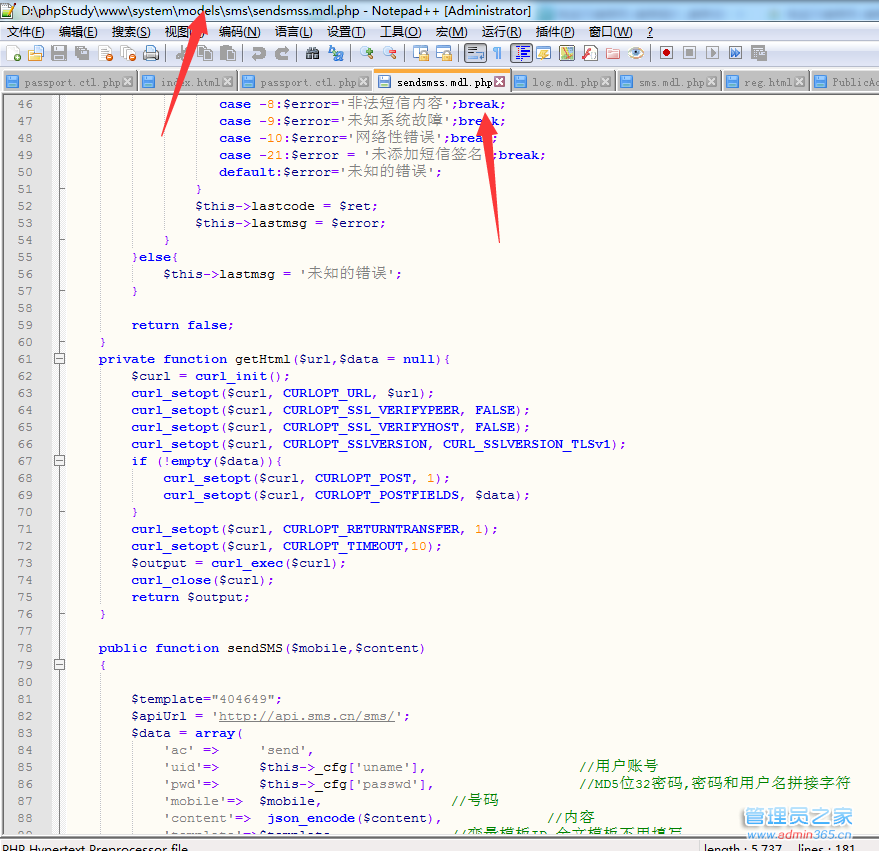Collapse the sendSMS function fold at line 79
879x851 pixels.
pos(59,665)
